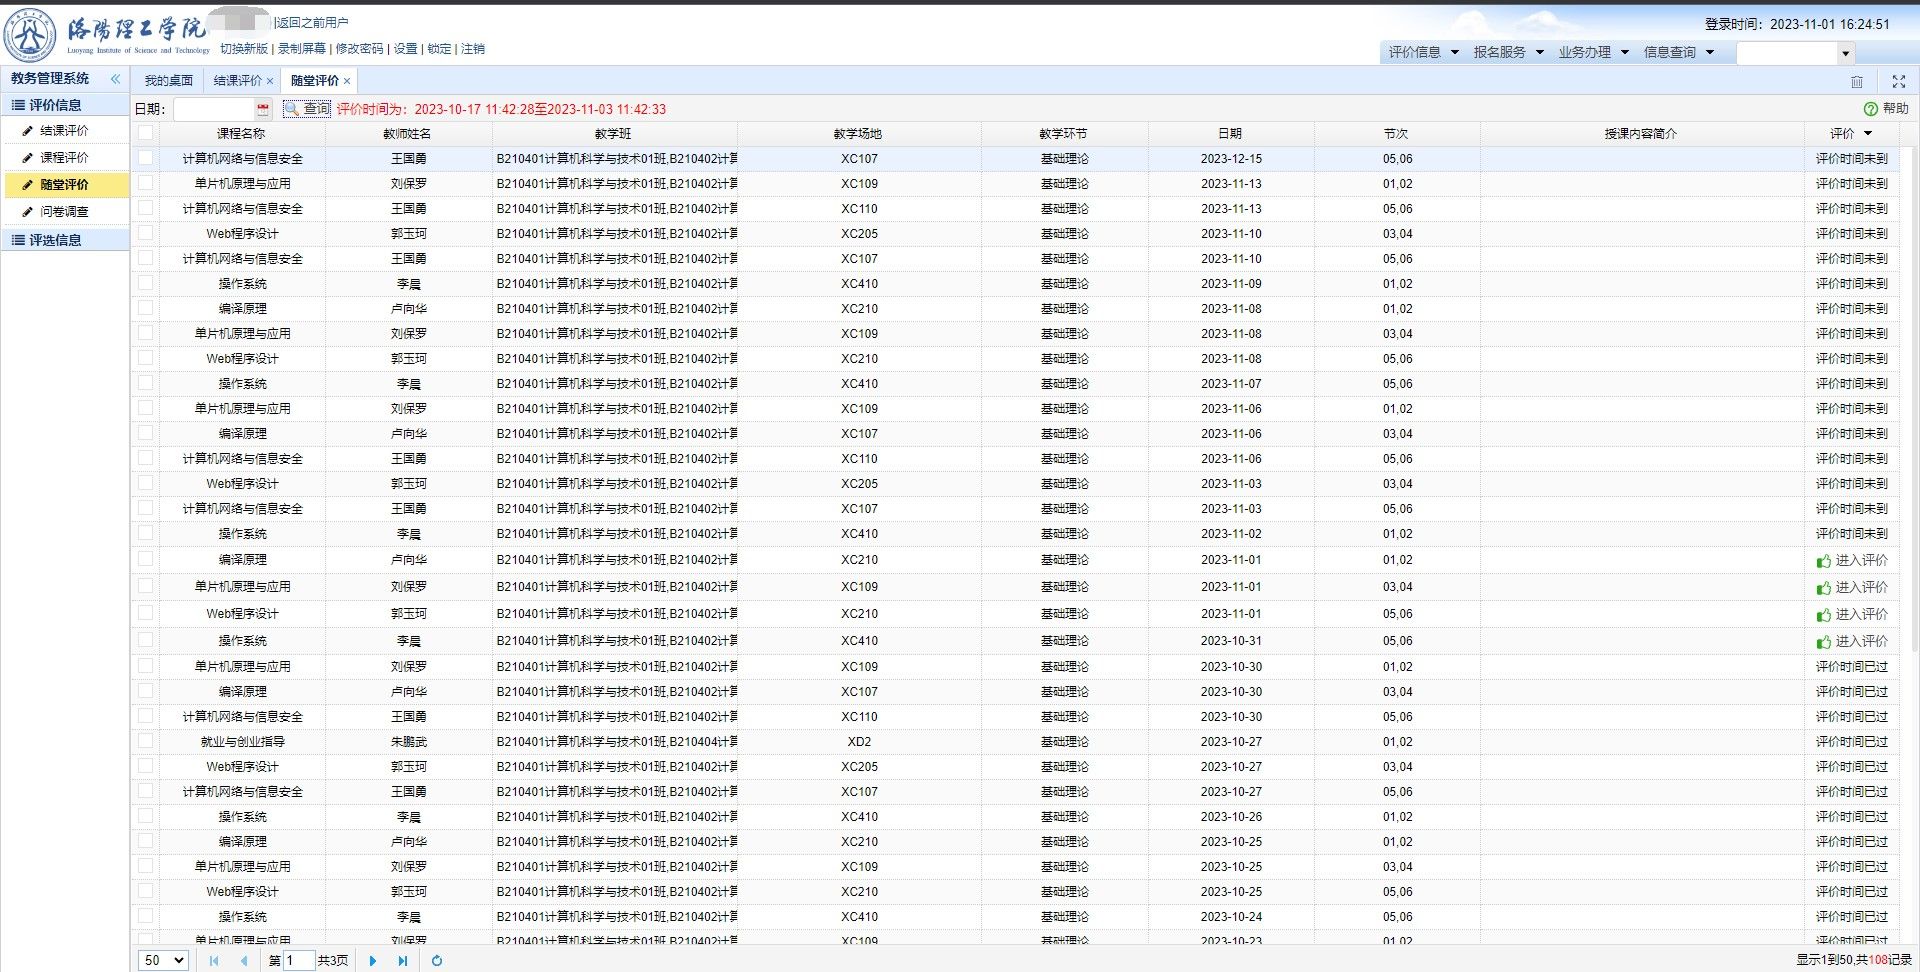Refresh the table using reload icon
This screenshot has height=972, width=1920.
(437, 960)
